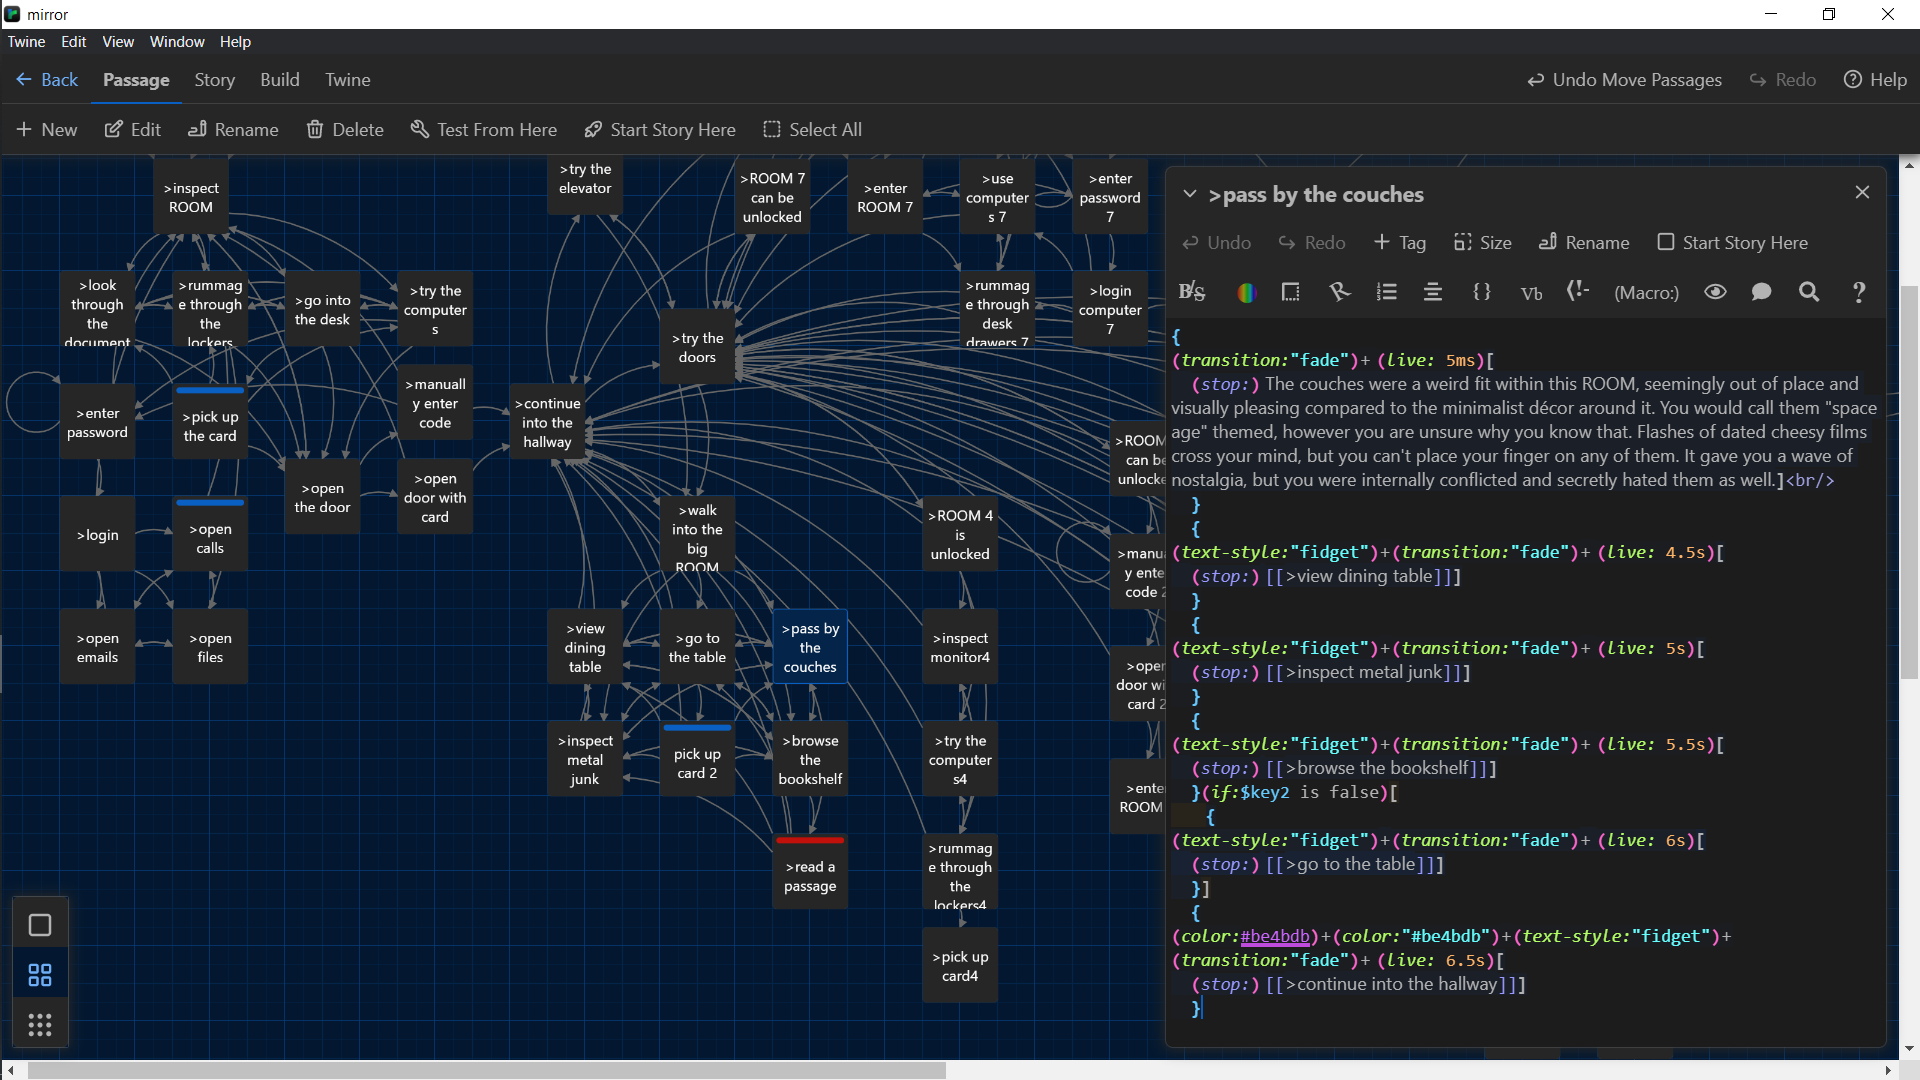Open the help question mark in the editor toolbar
This screenshot has width=1920, height=1080.
tap(1858, 292)
